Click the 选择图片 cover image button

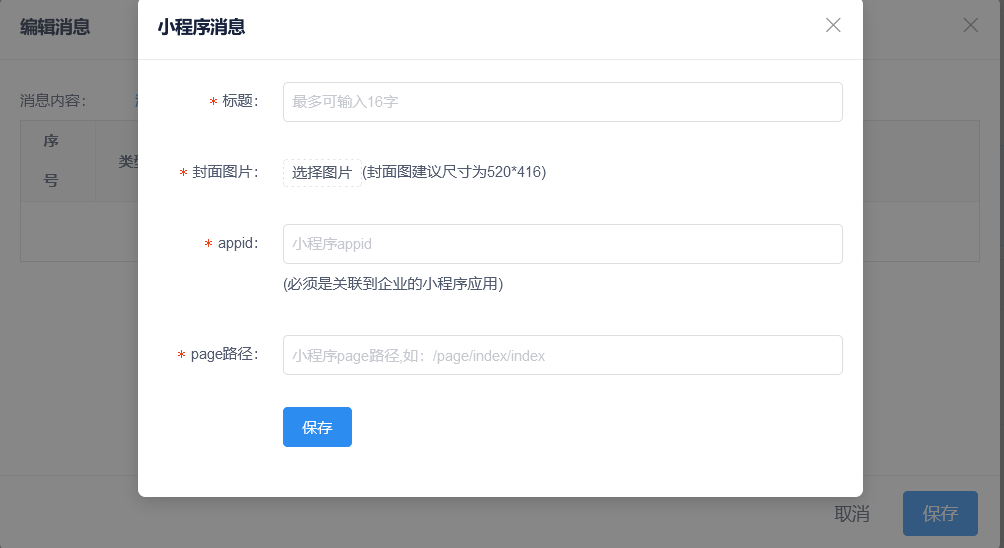coord(322,173)
